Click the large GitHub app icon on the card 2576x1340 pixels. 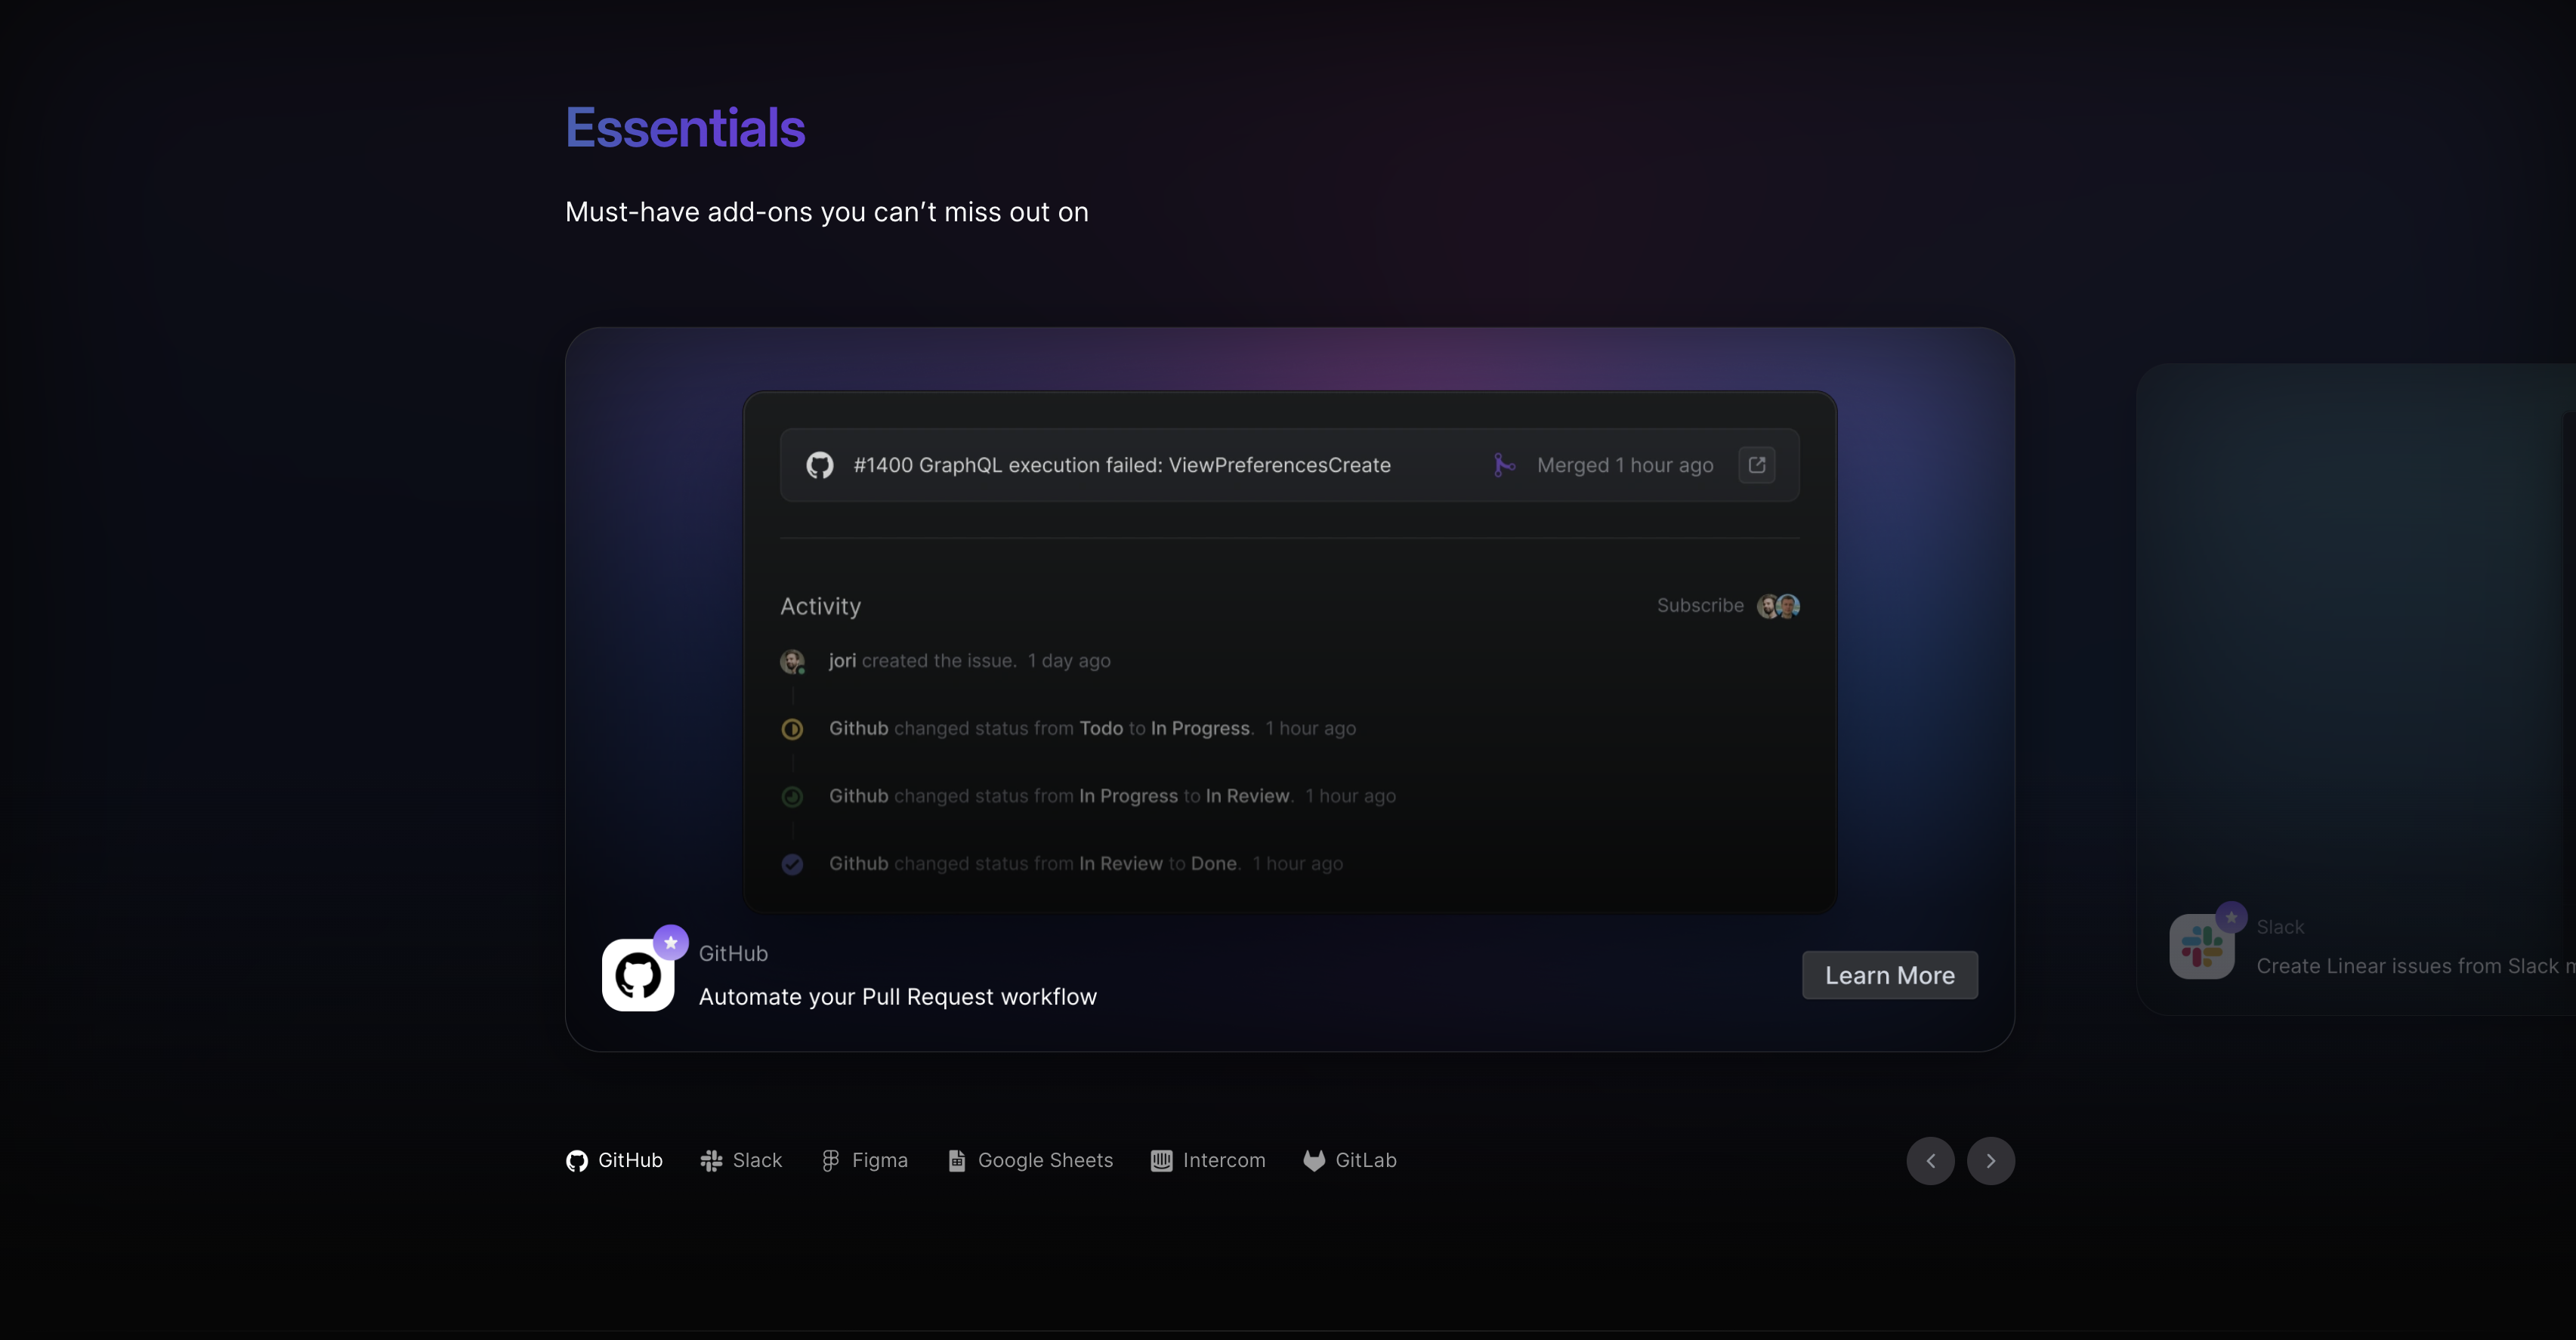click(x=638, y=975)
